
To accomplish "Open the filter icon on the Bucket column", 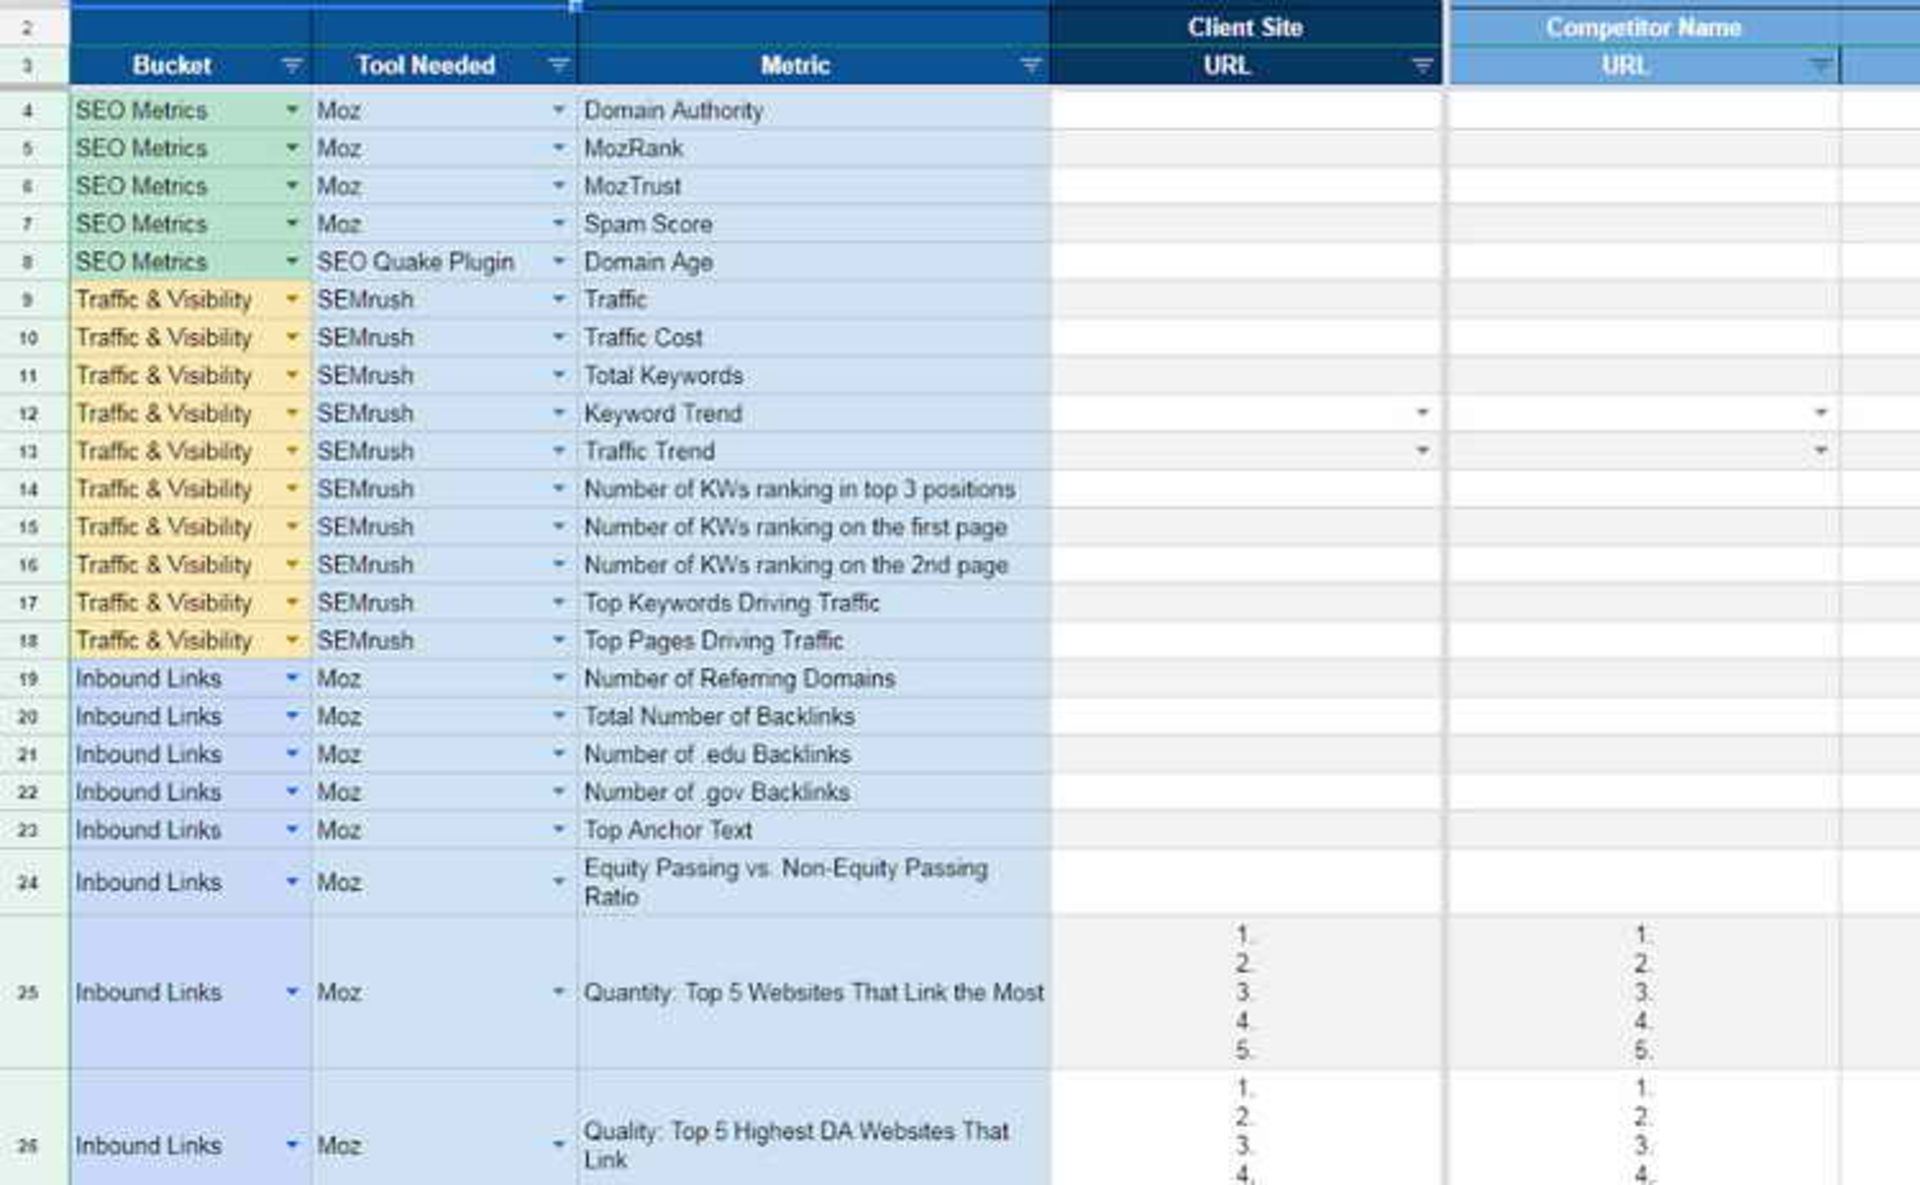I will click(290, 66).
